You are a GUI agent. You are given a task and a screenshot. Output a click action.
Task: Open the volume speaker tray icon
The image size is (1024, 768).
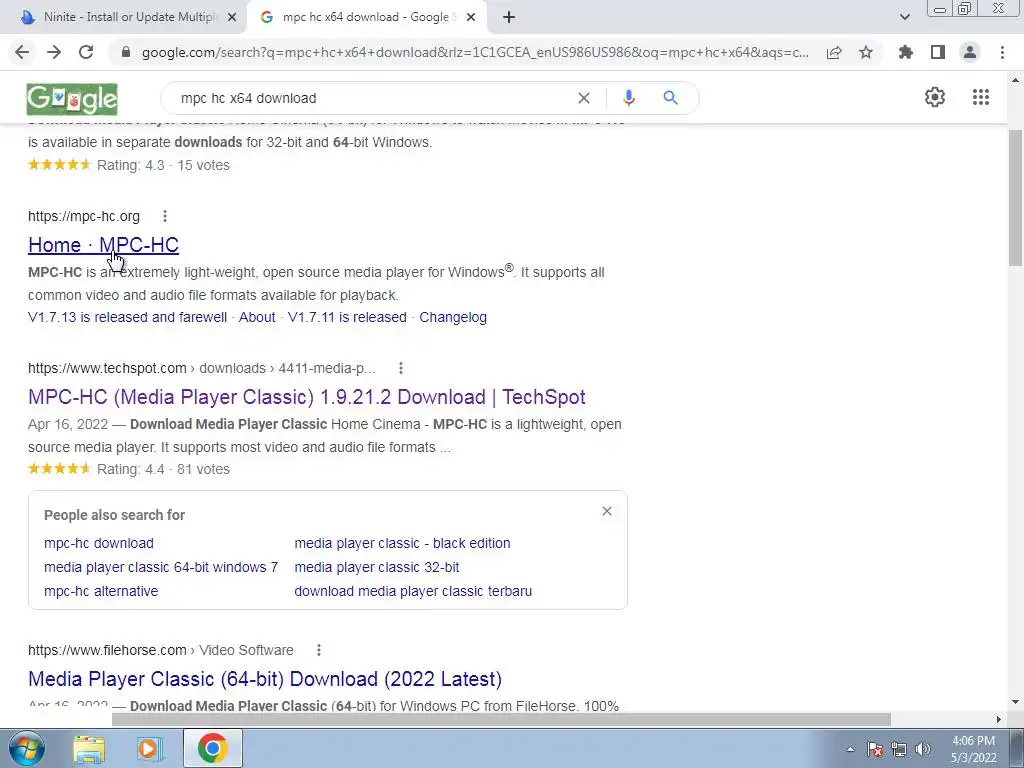[923, 749]
